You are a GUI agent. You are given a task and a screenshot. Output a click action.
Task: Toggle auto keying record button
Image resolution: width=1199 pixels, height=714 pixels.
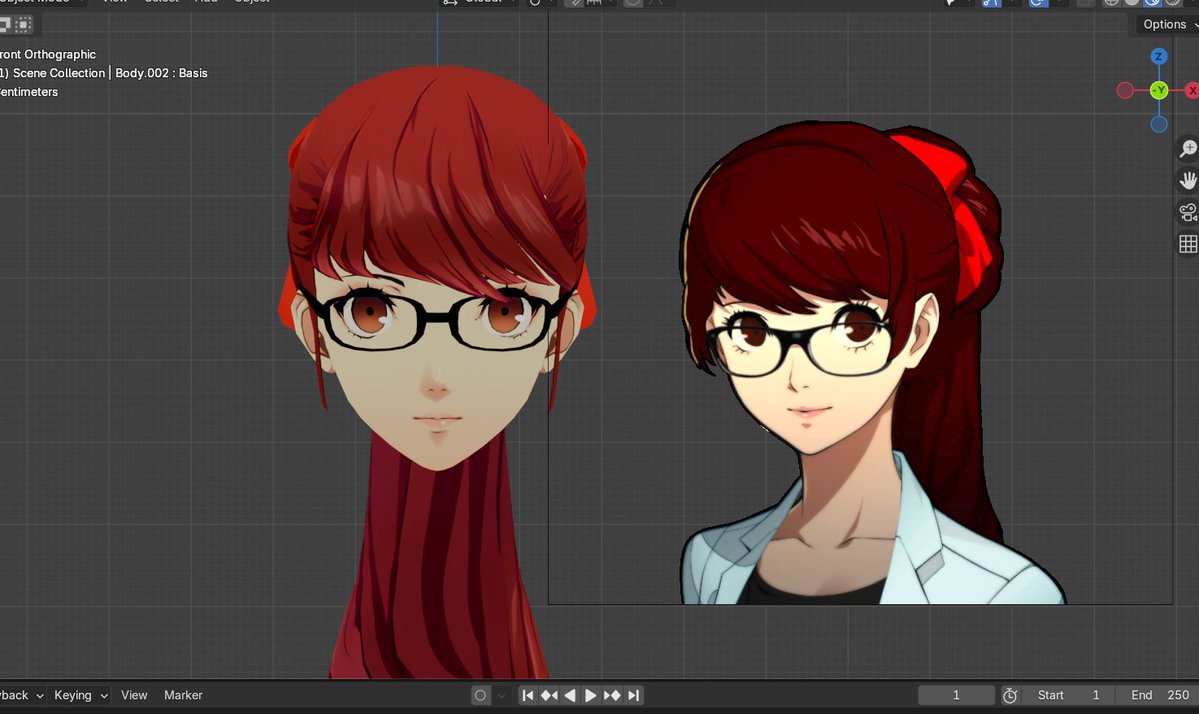(x=480, y=695)
